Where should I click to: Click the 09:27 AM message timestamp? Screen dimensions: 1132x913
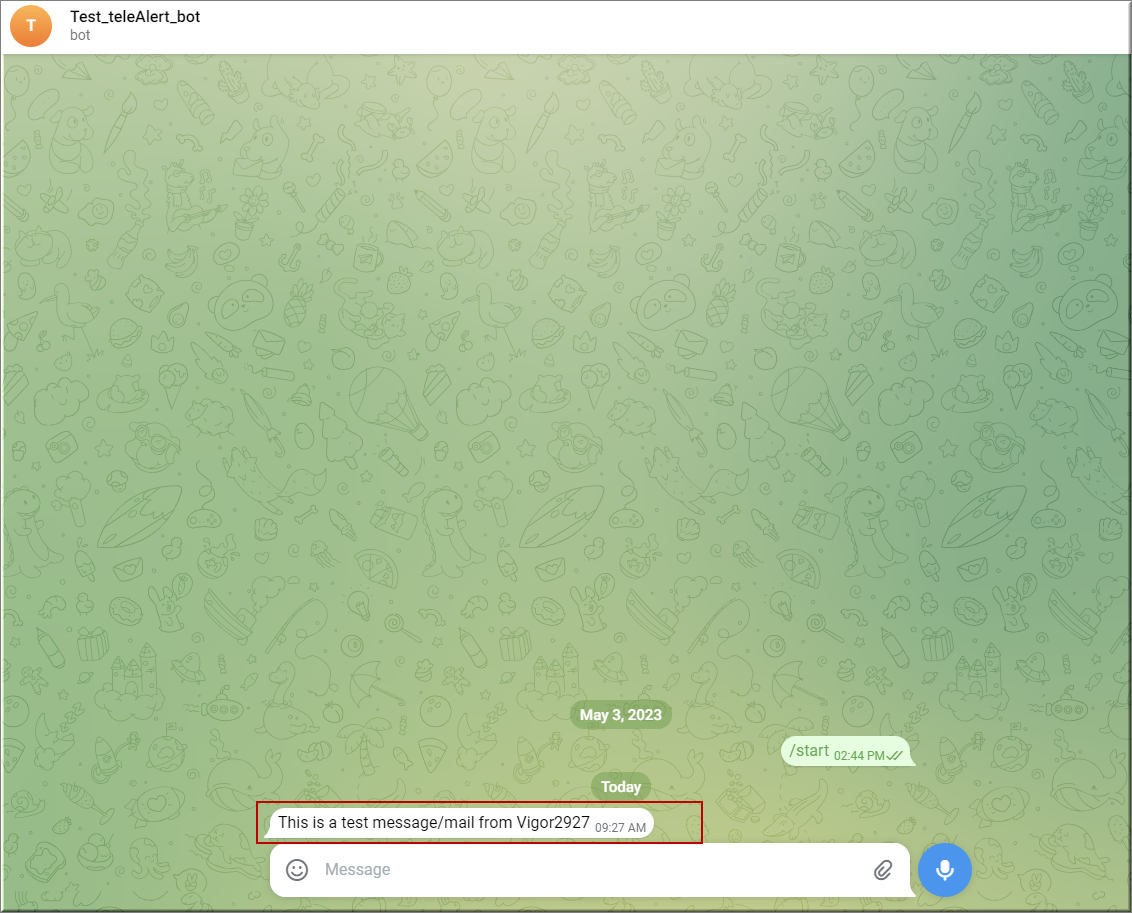[620, 828]
